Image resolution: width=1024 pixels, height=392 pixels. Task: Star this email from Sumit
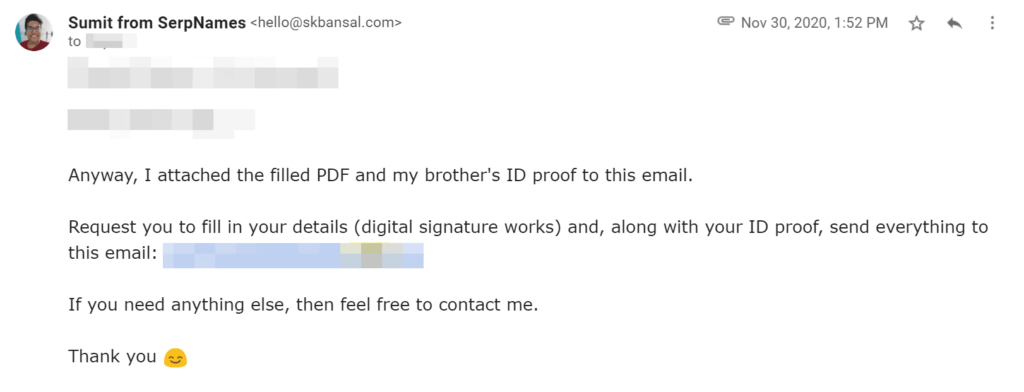917,24
